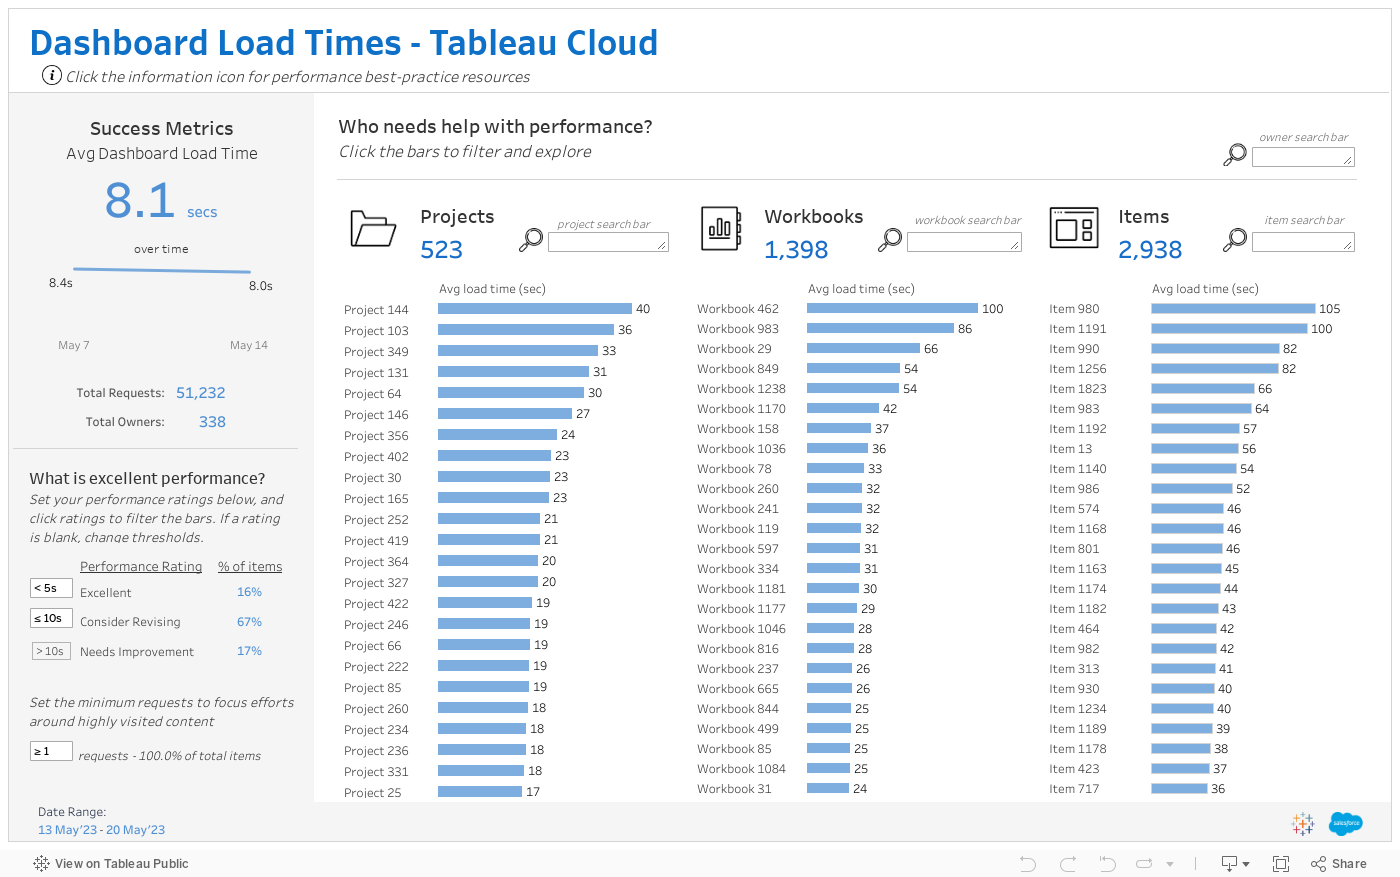
Task: Edit the Consider Revising ≤ 10s box
Action: [51, 618]
